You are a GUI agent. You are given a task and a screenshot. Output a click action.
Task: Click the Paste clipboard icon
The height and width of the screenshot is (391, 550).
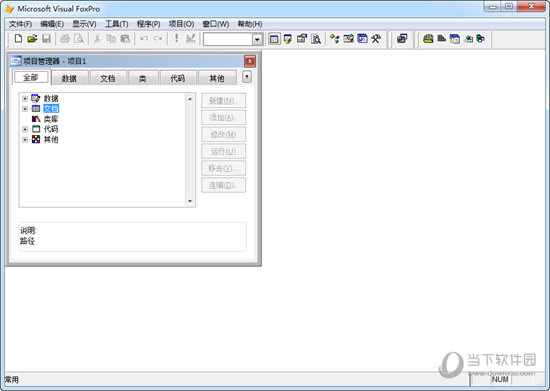(125, 38)
